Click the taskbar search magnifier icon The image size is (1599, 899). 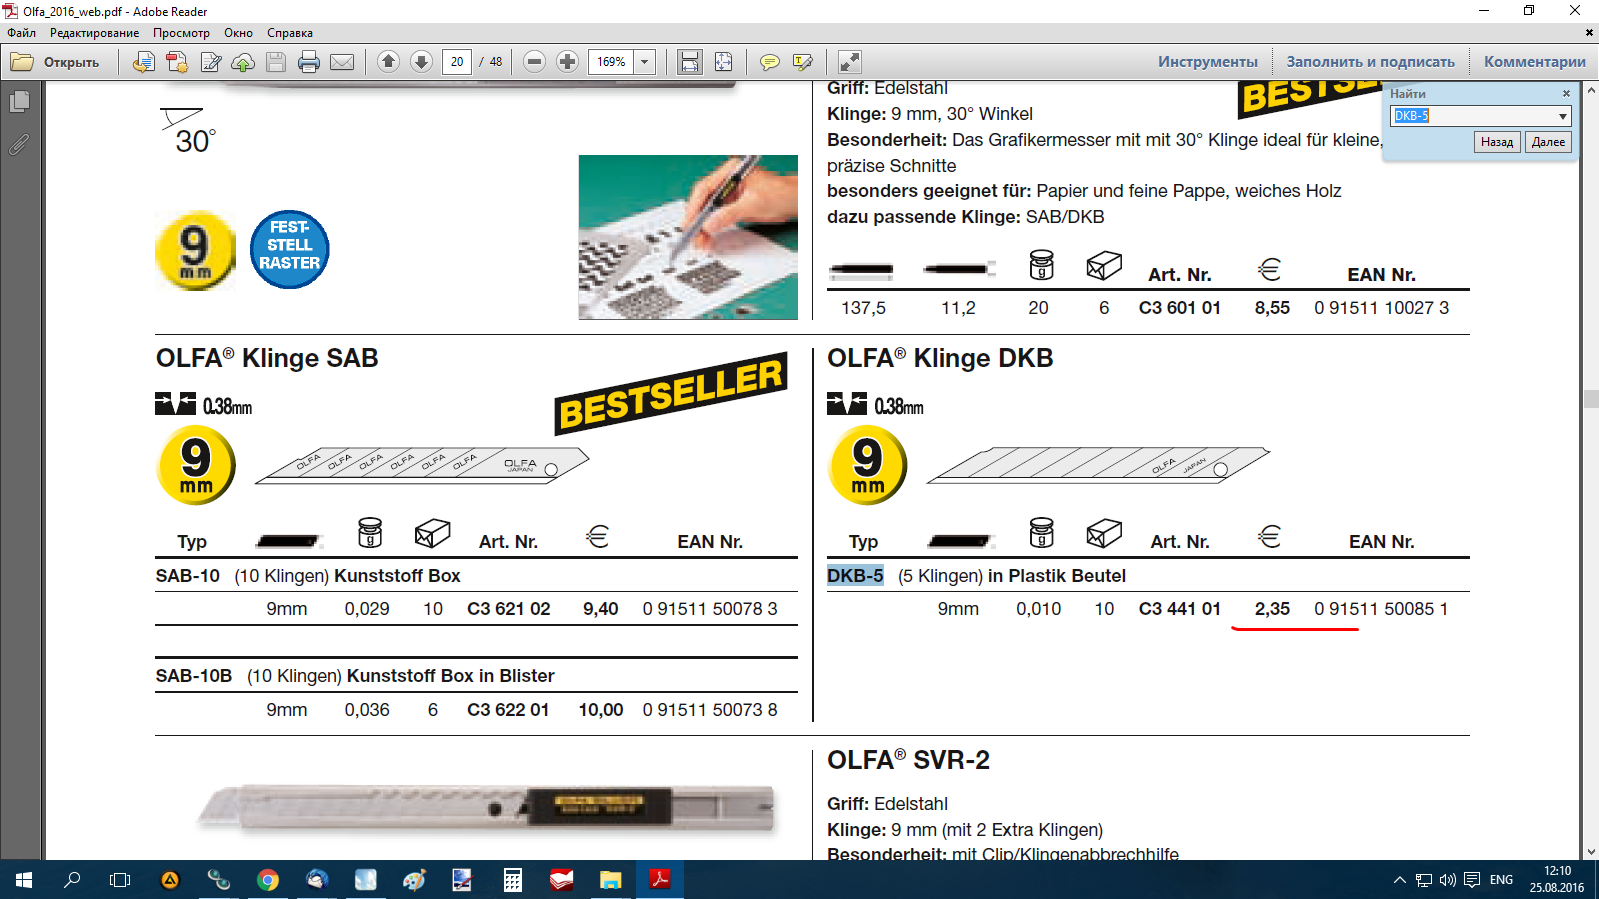click(72, 880)
